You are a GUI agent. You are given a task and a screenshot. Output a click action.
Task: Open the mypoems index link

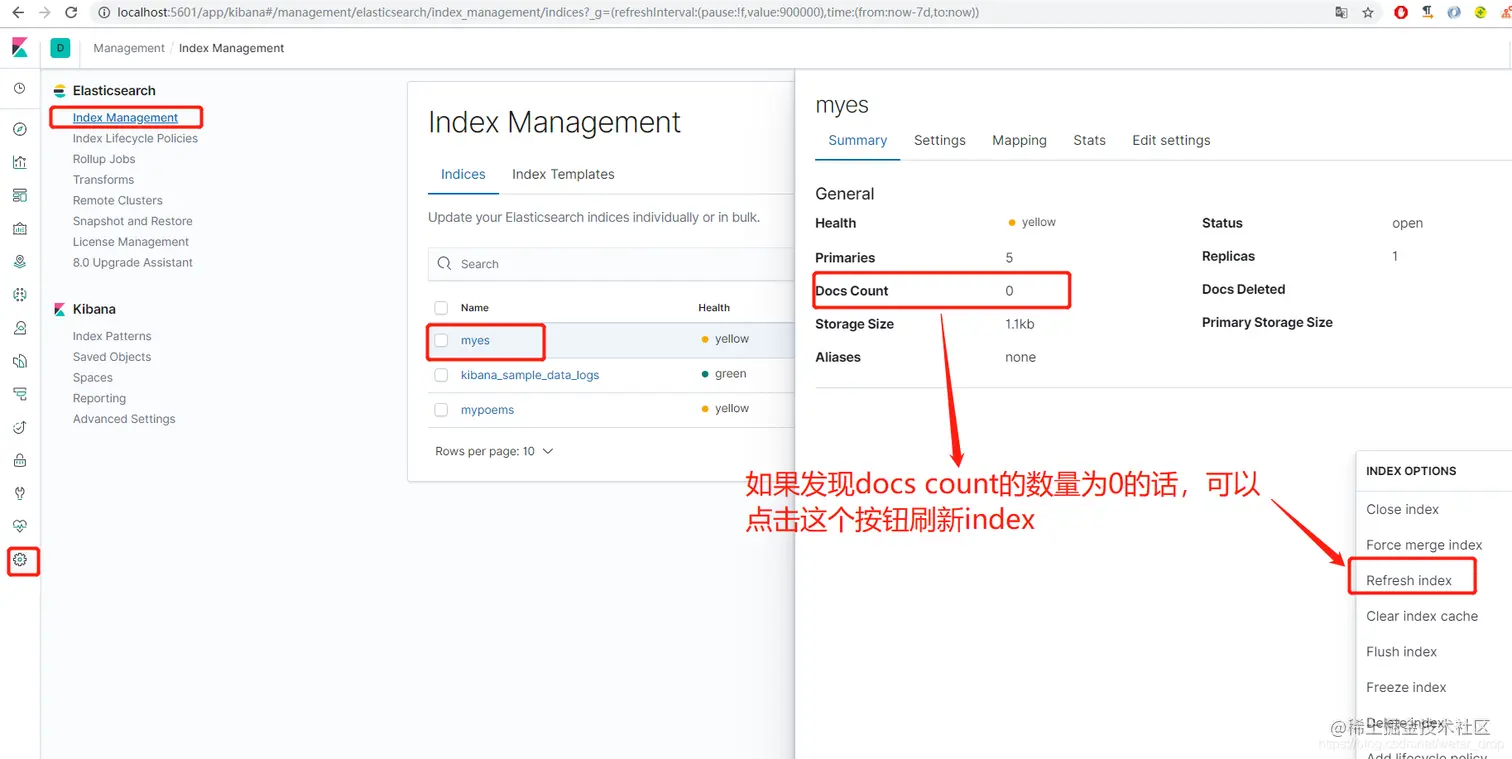pyautogui.click(x=487, y=410)
